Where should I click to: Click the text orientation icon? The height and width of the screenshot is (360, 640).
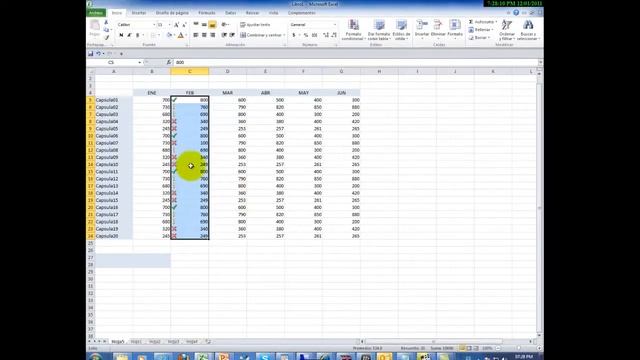pyautogui.click(x=224, y=25)
